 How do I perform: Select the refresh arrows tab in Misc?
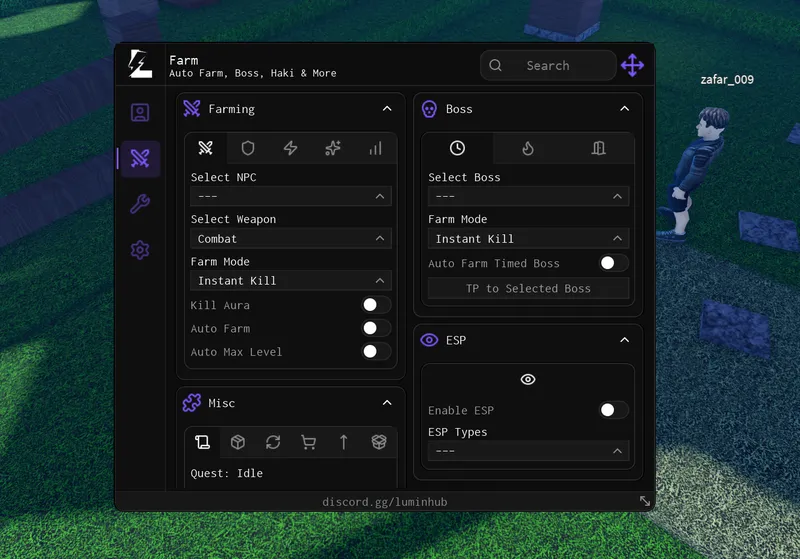(273, 442)
